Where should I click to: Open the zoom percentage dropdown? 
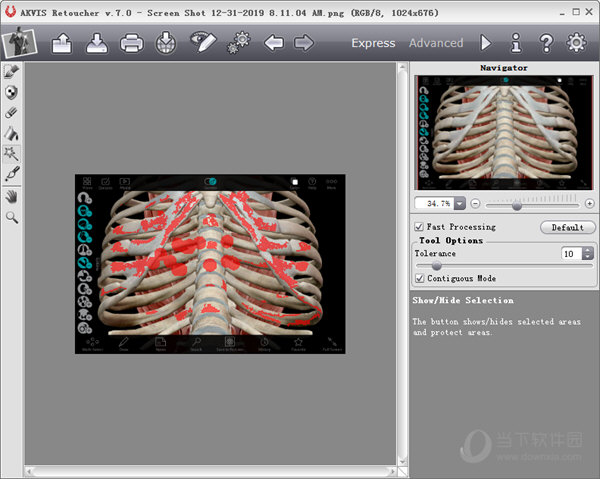460,204
